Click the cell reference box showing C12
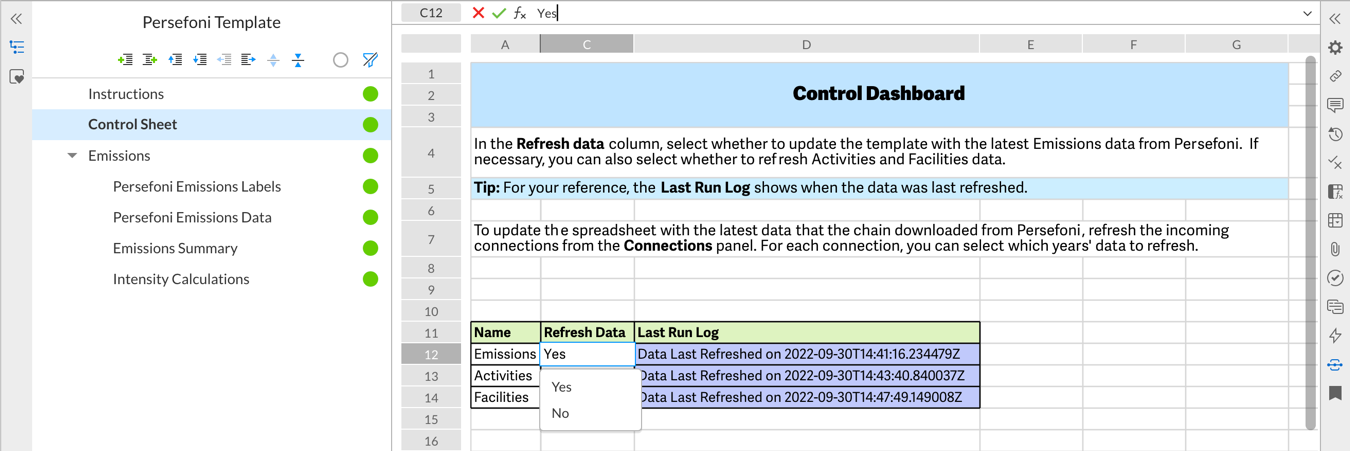Viewport: 1350px width, 451px height. click(431, 13)
